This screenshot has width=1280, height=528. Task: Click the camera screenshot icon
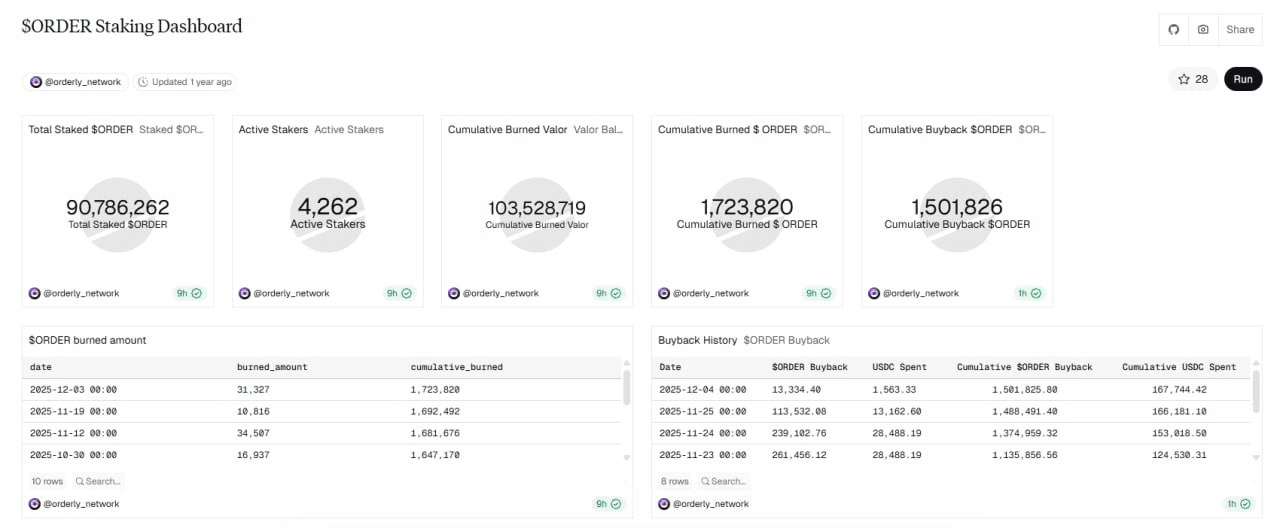coord(1203,29)
